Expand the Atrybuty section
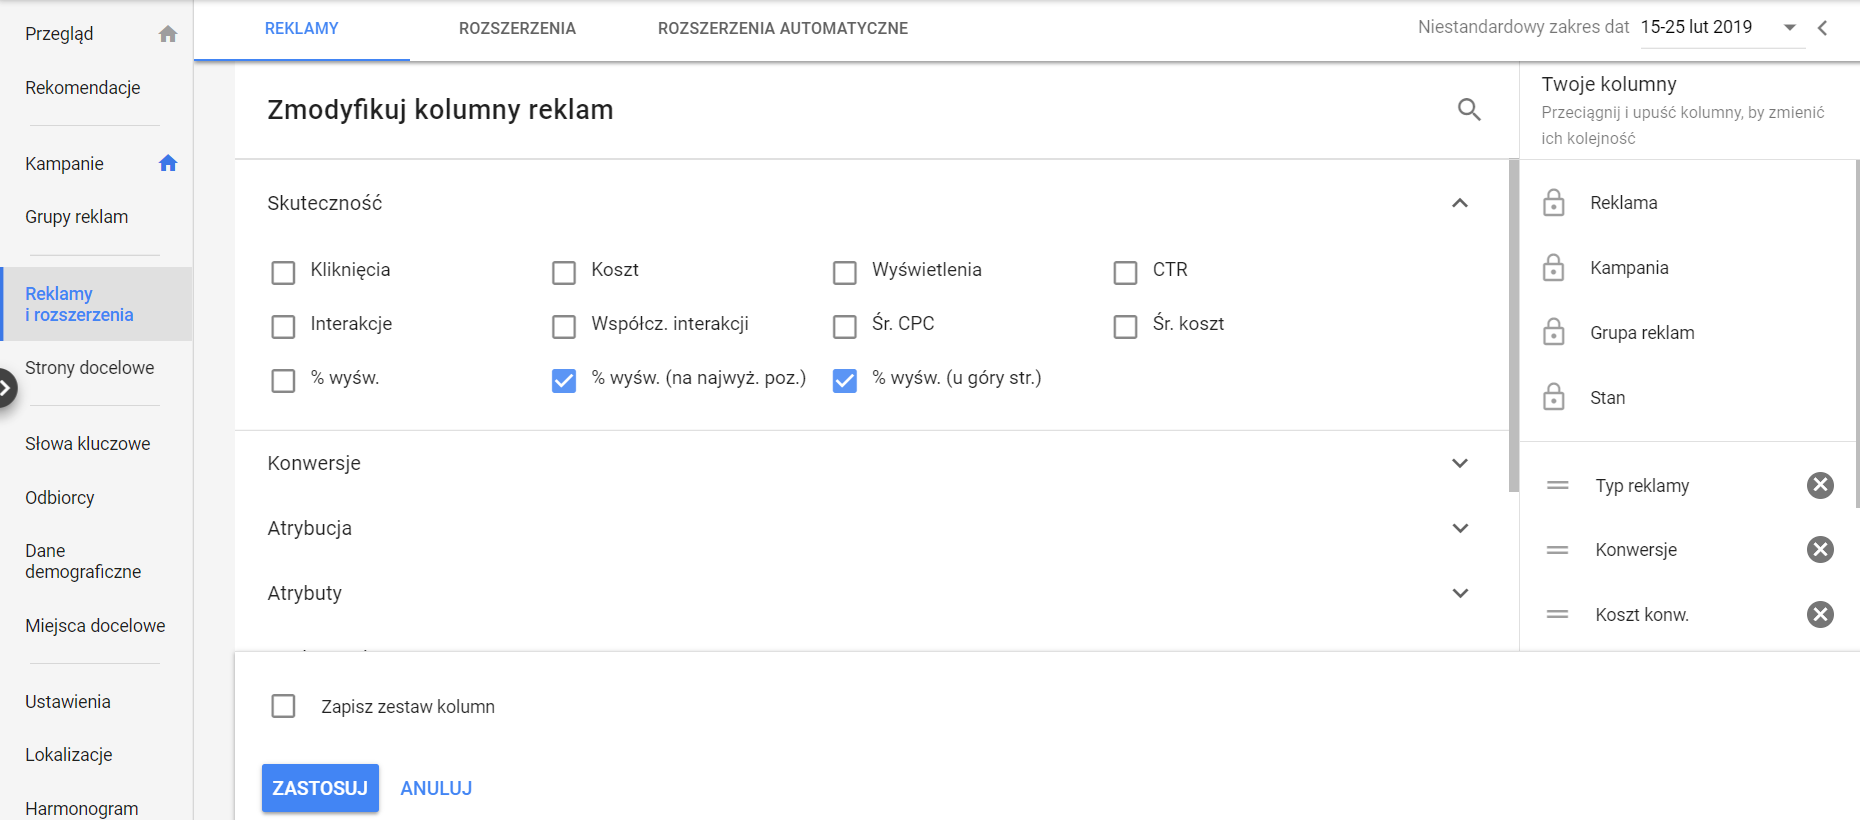The width and height of the screenshot is (1860, 820). coord(1460,593)
